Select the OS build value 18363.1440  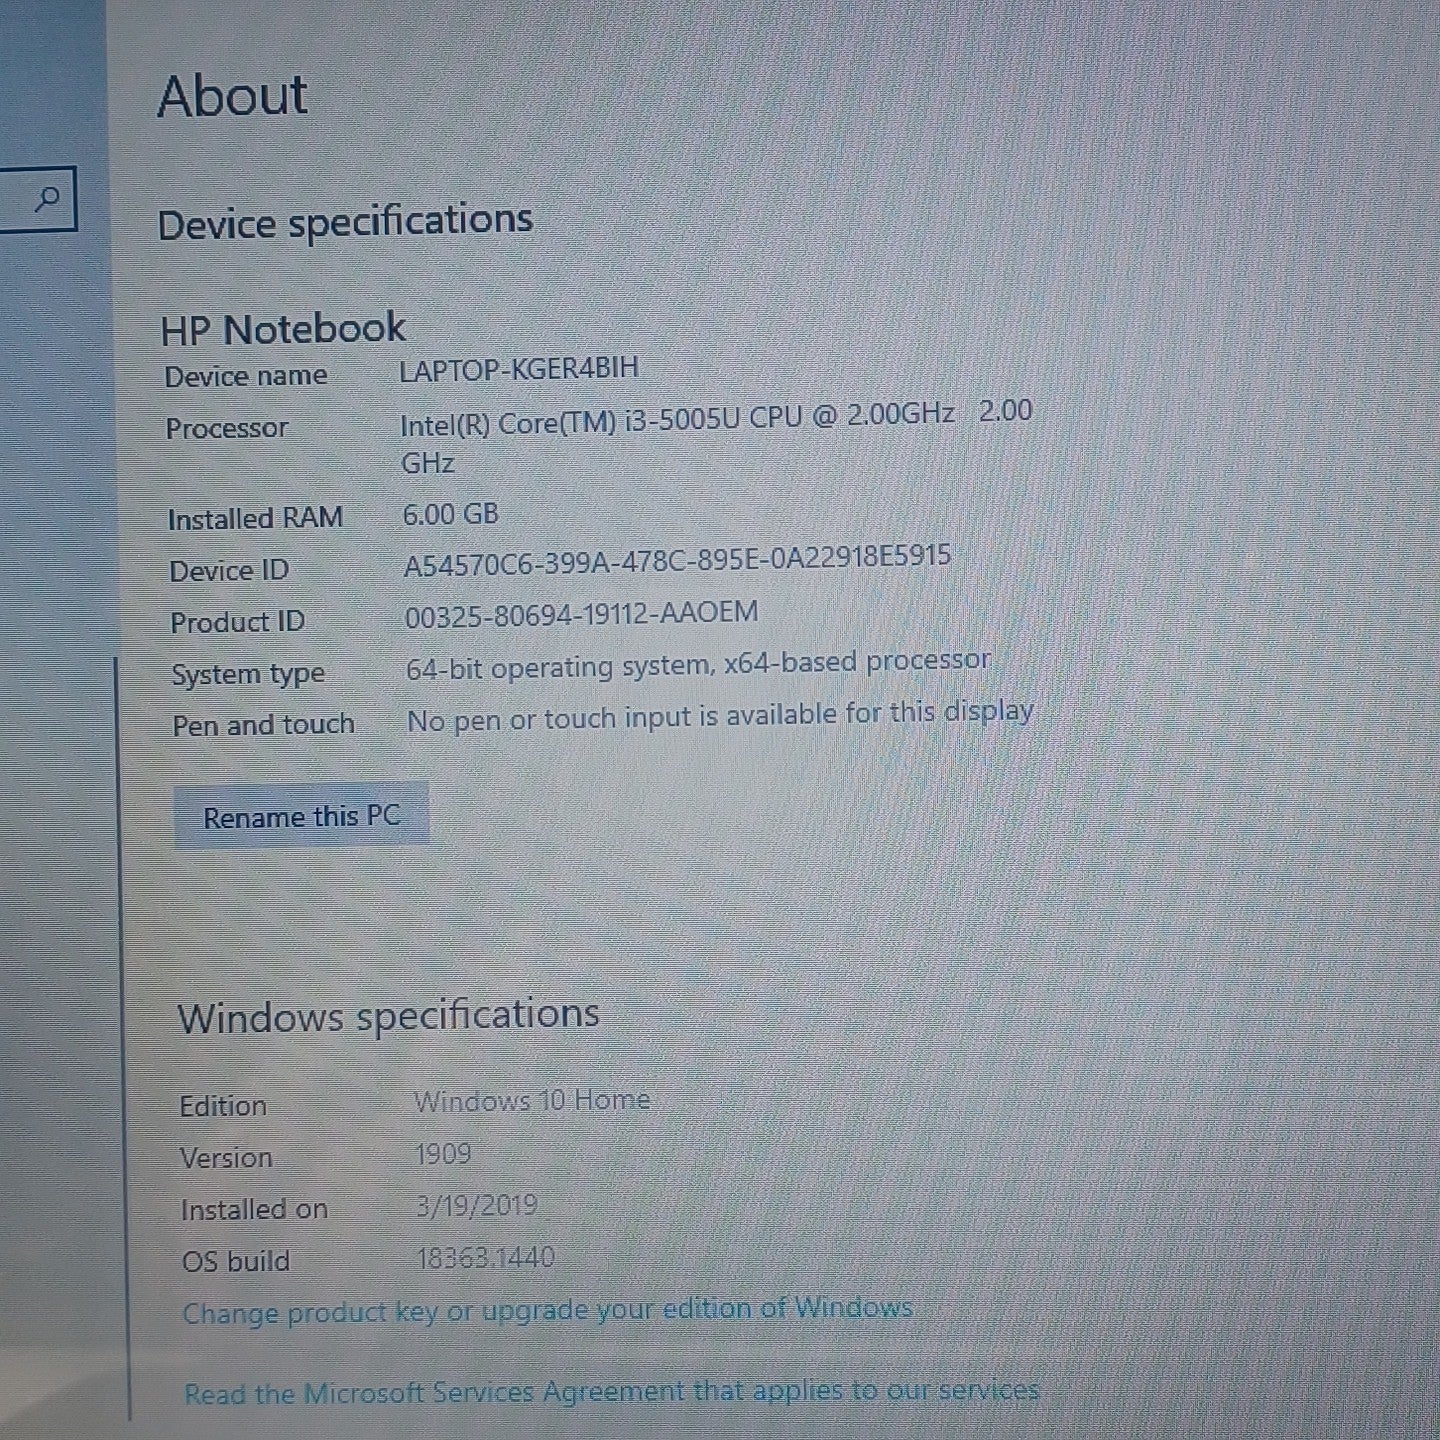[485, 1257]
